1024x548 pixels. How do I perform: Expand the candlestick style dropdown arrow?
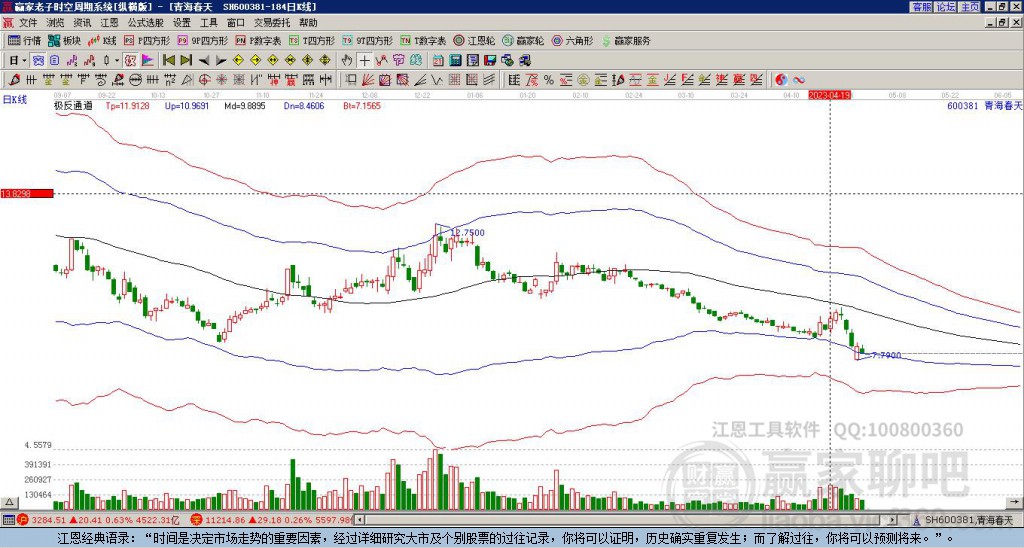coord(117,61)
